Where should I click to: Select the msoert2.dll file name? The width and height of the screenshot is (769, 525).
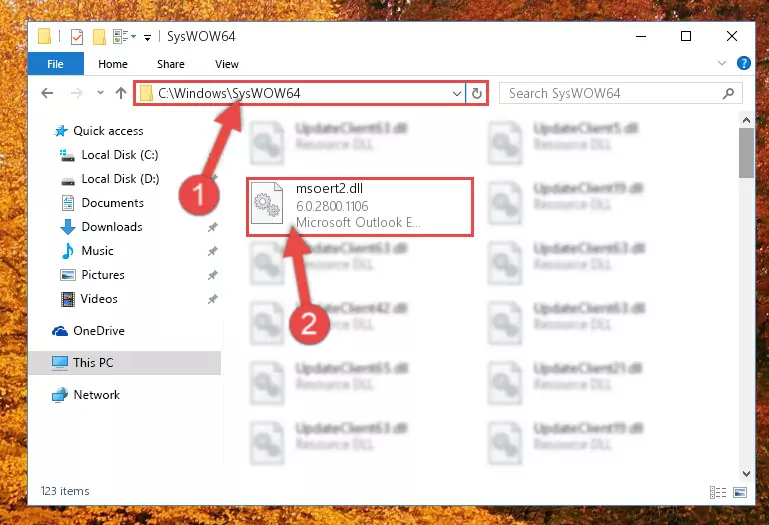(x=330, y=189)
